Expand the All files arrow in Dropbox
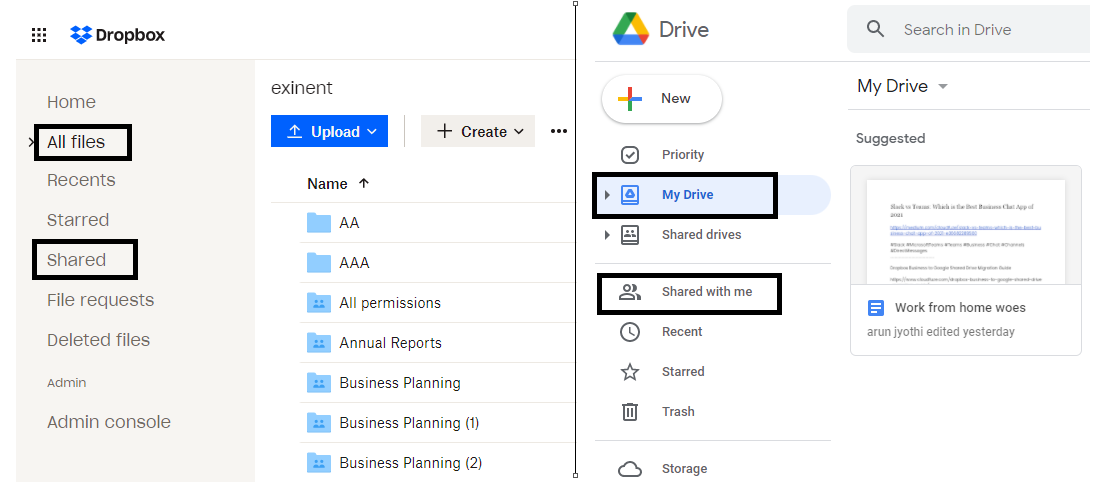 (x=32, y=142)
